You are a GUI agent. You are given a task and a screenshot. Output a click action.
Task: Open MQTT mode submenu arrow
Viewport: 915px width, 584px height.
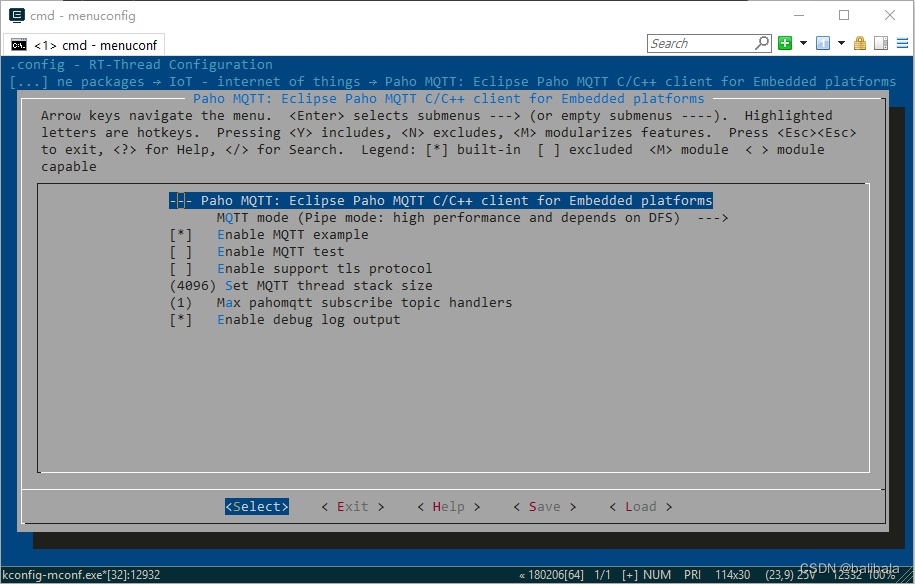coord(713,218)
